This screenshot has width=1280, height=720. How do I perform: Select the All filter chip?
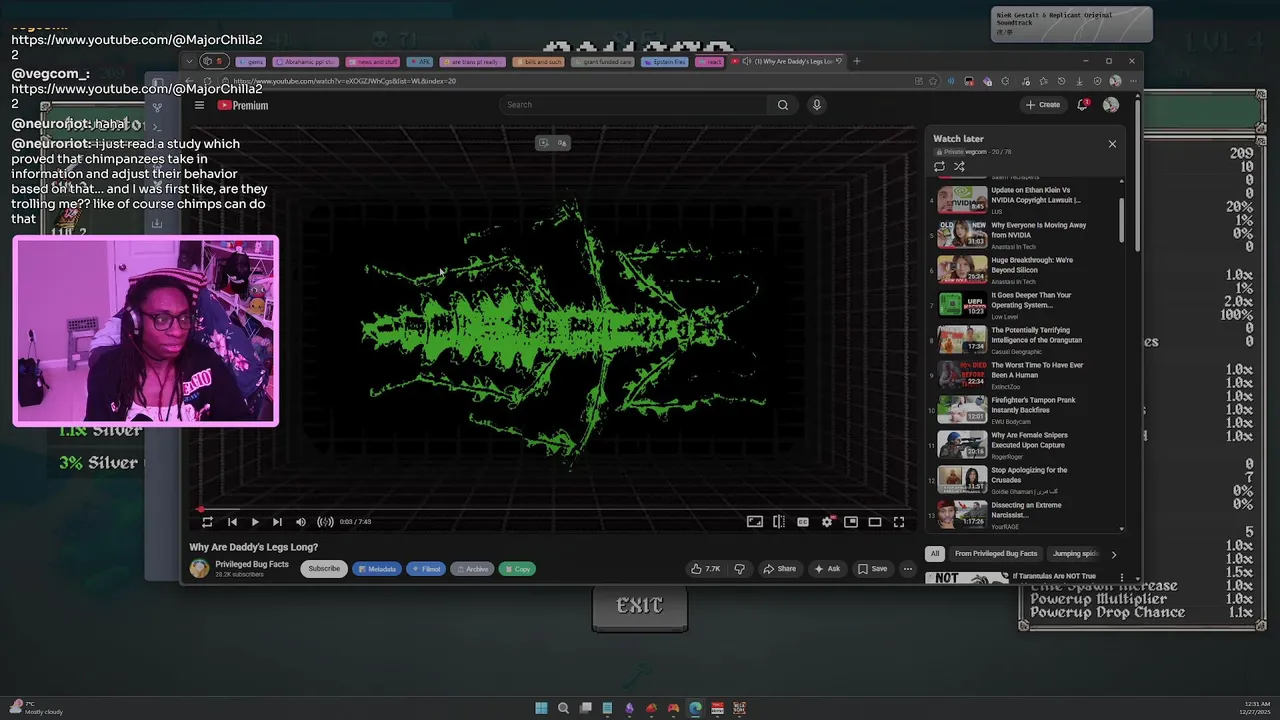935,554
